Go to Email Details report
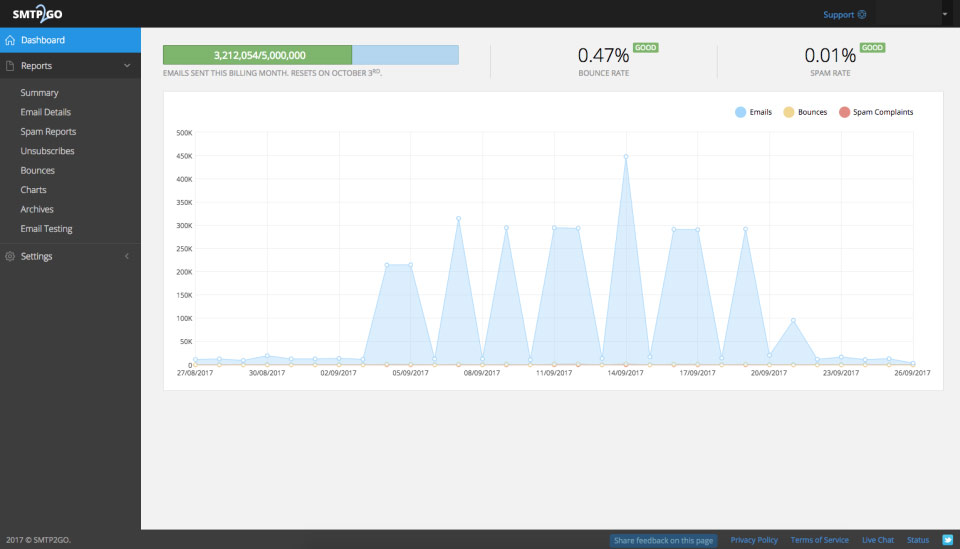Screen dimensions: 960x549 (45, 112)
